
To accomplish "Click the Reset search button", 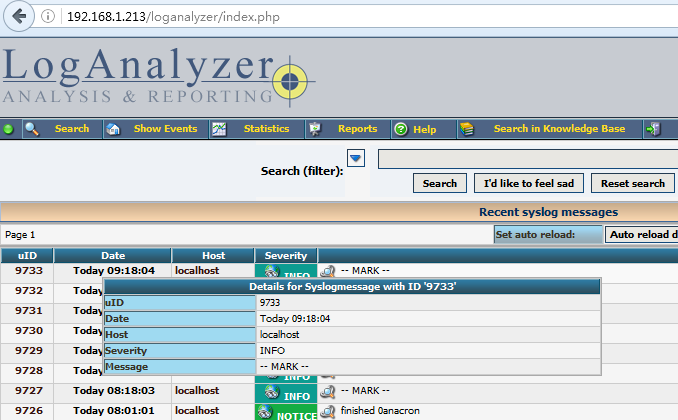I will pyautogui.click(x=633, y=183).
